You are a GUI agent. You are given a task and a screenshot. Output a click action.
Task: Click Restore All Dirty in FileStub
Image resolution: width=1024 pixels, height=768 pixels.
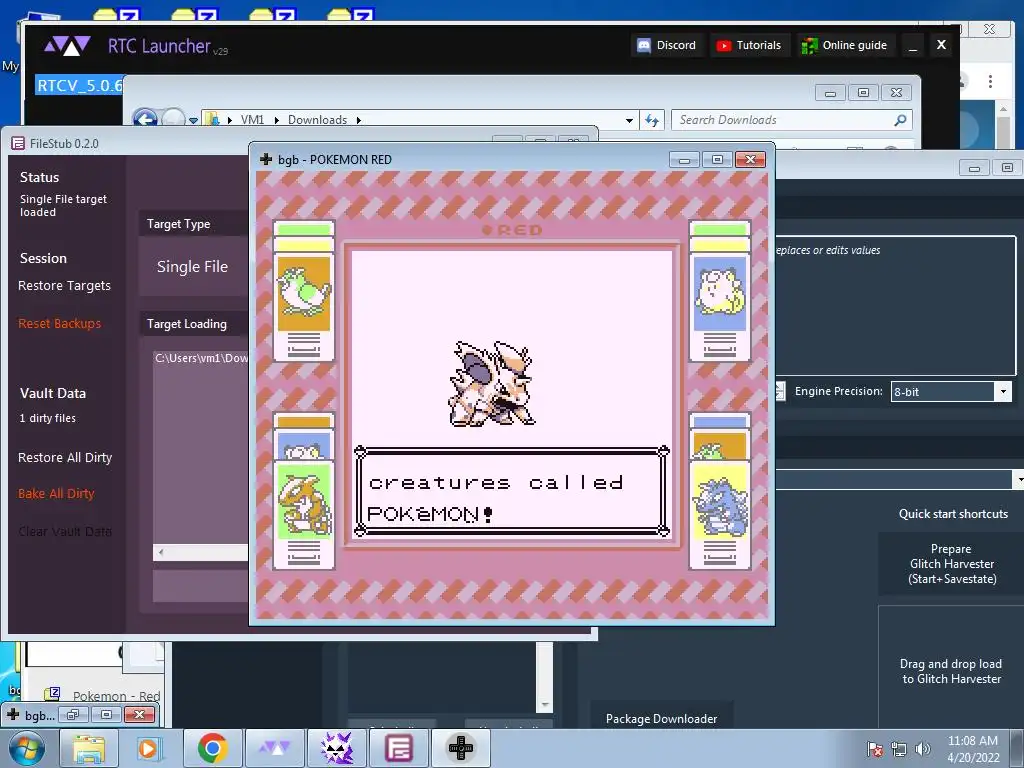point(65,457)
